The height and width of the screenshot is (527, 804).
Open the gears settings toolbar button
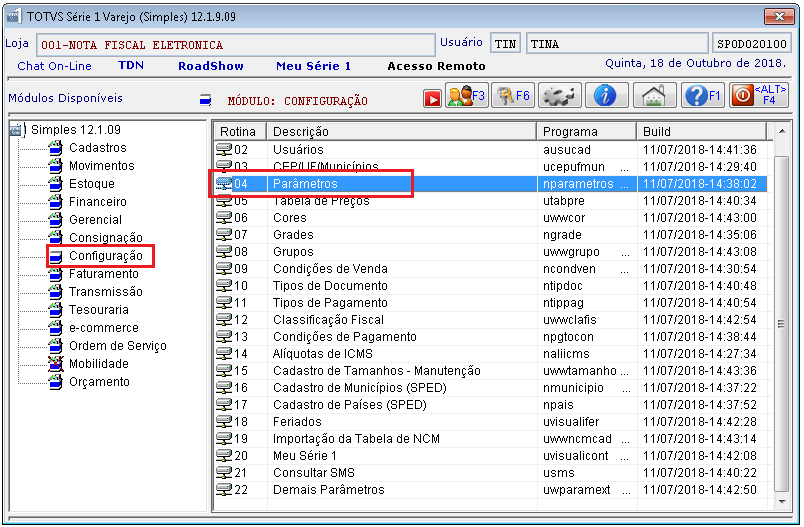(x=559, y=95)
